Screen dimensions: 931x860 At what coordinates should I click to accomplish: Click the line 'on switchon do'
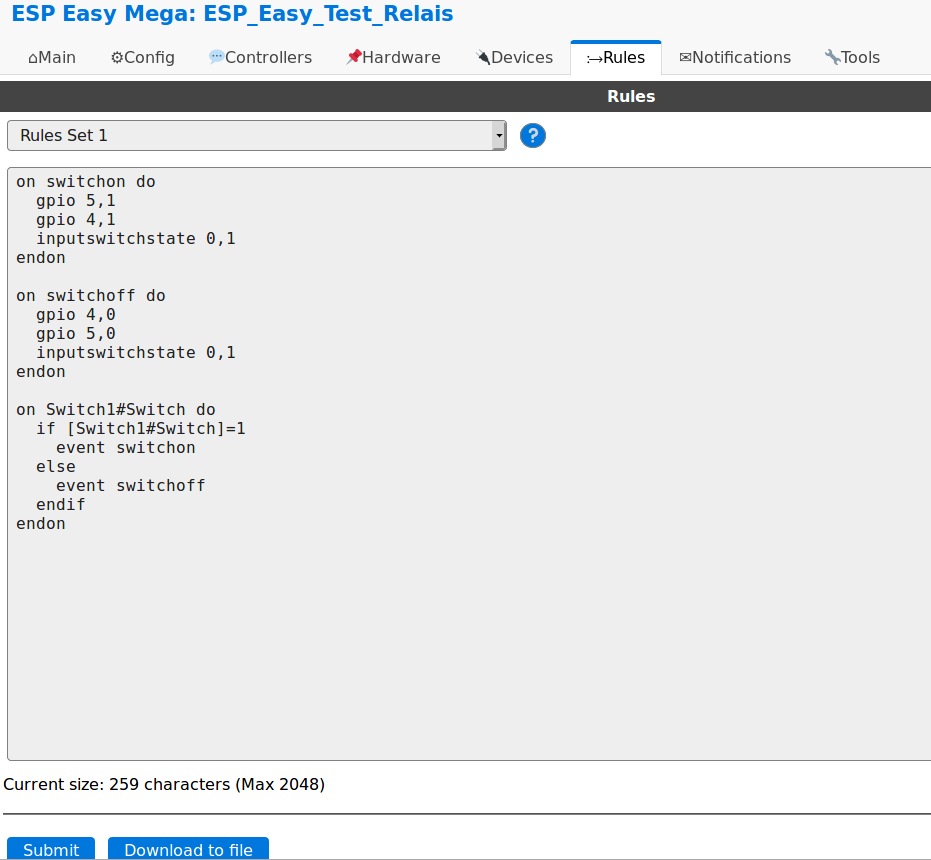click(86, 182)
